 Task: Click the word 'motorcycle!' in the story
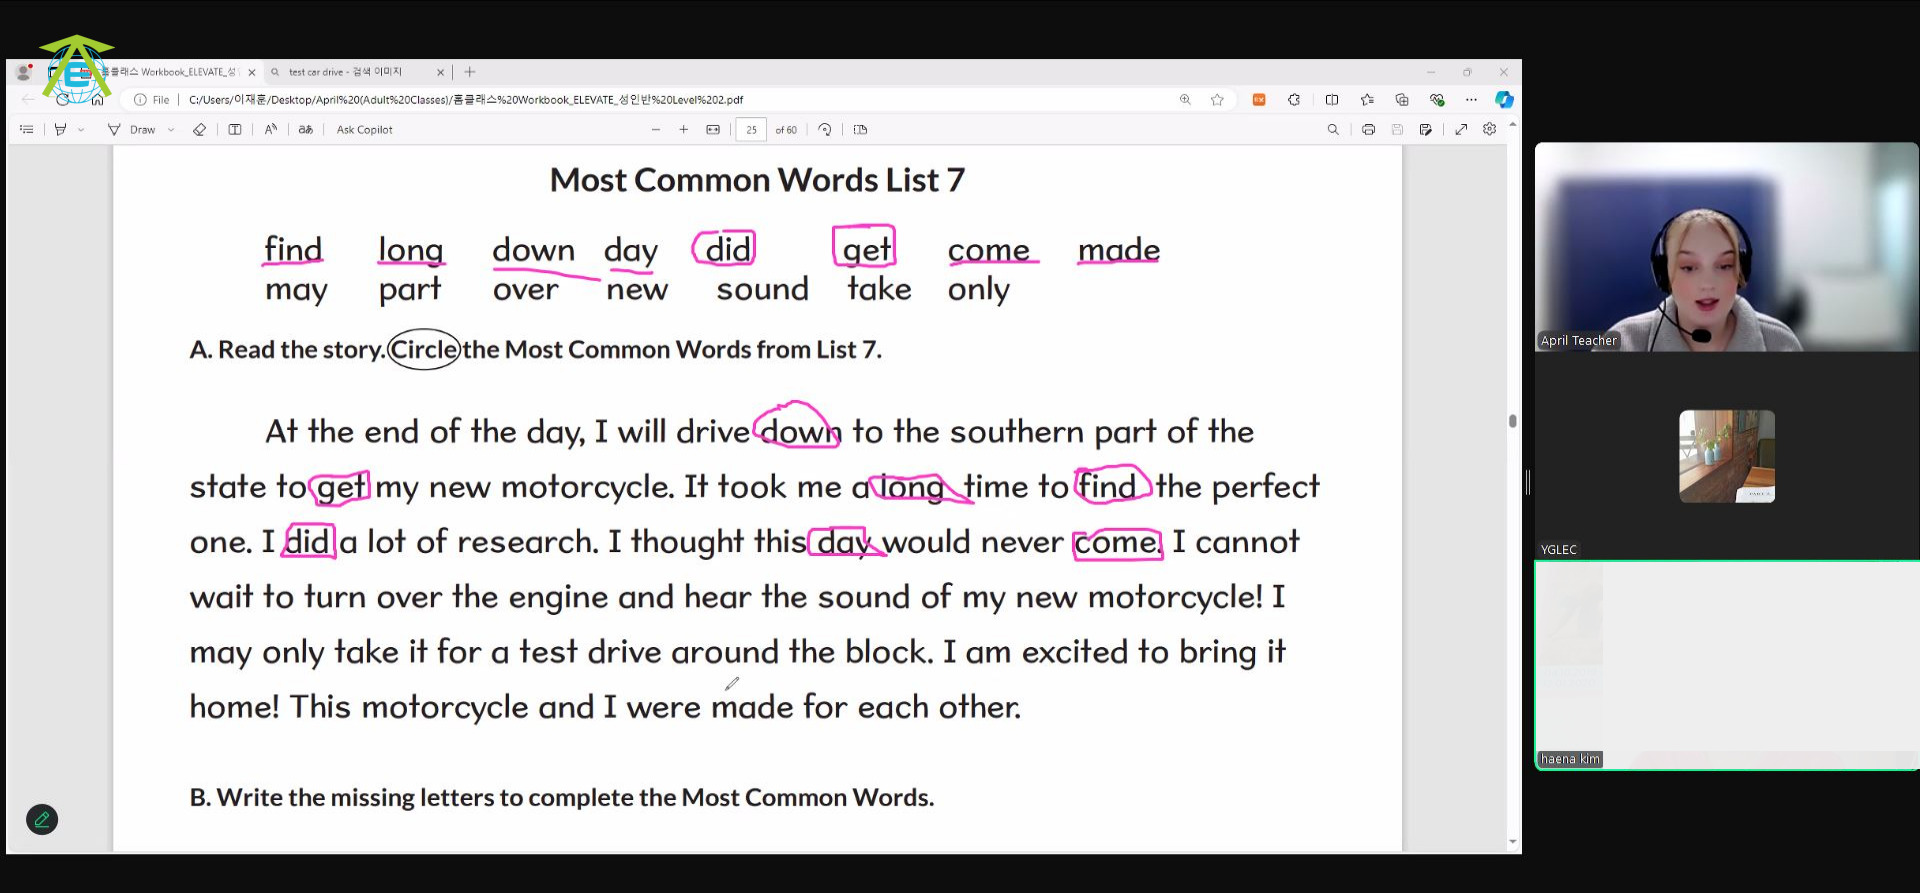1175,598
